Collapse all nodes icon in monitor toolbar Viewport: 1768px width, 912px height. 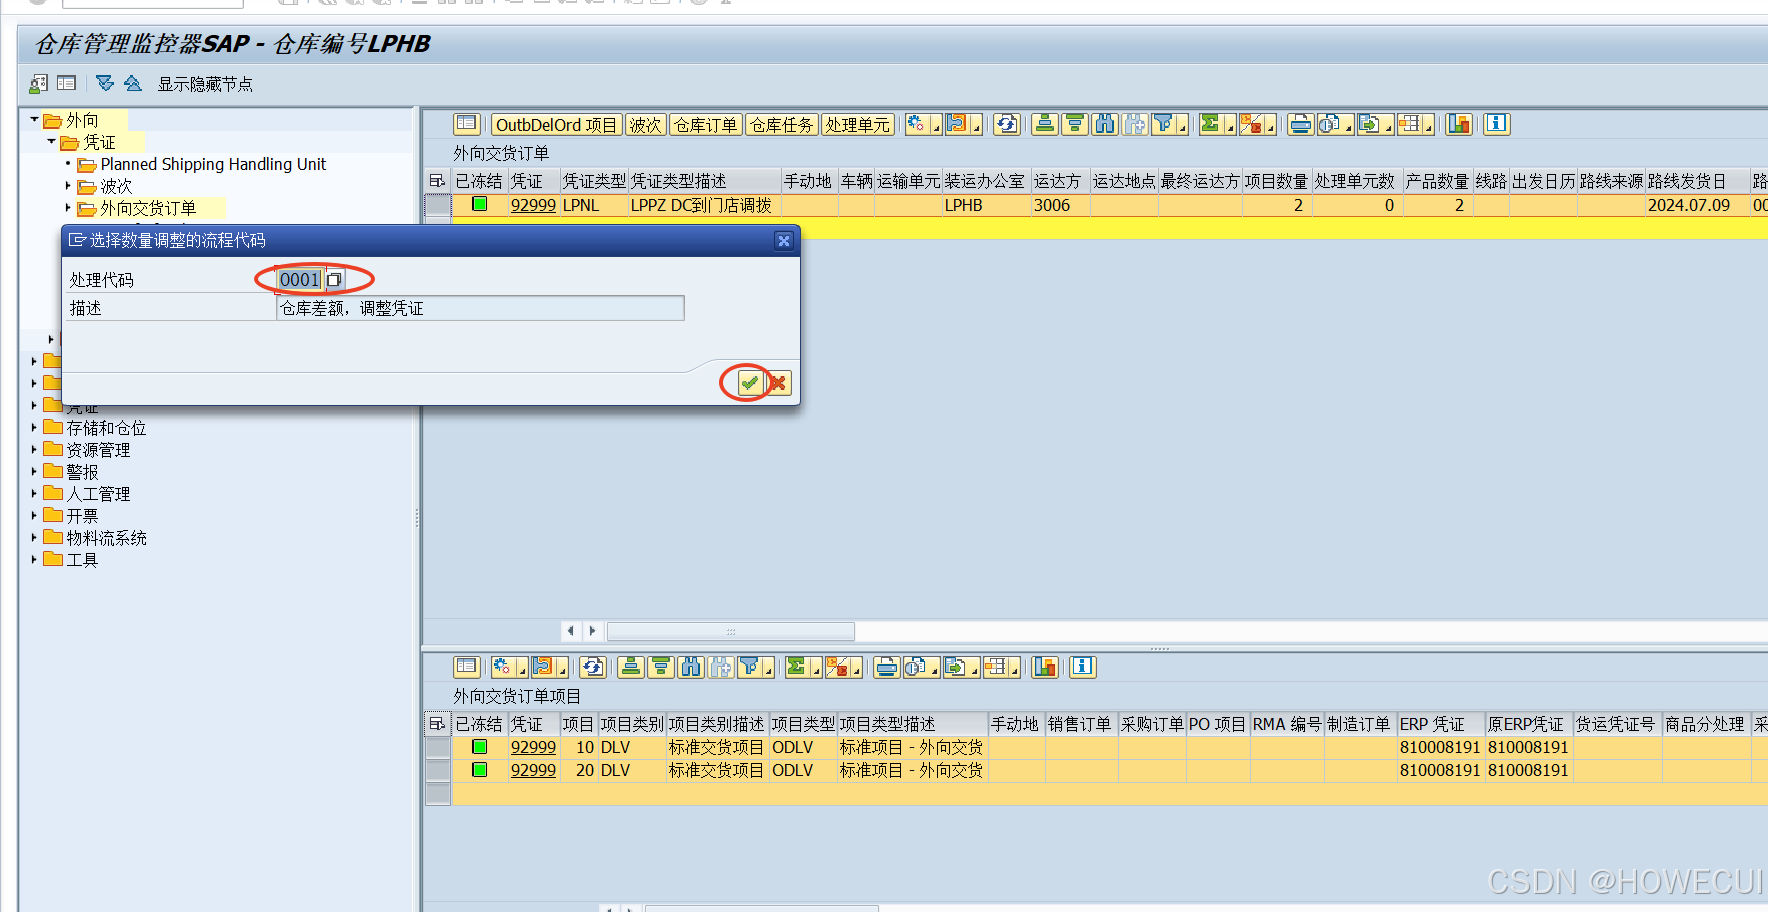click(x=132, y=83)
